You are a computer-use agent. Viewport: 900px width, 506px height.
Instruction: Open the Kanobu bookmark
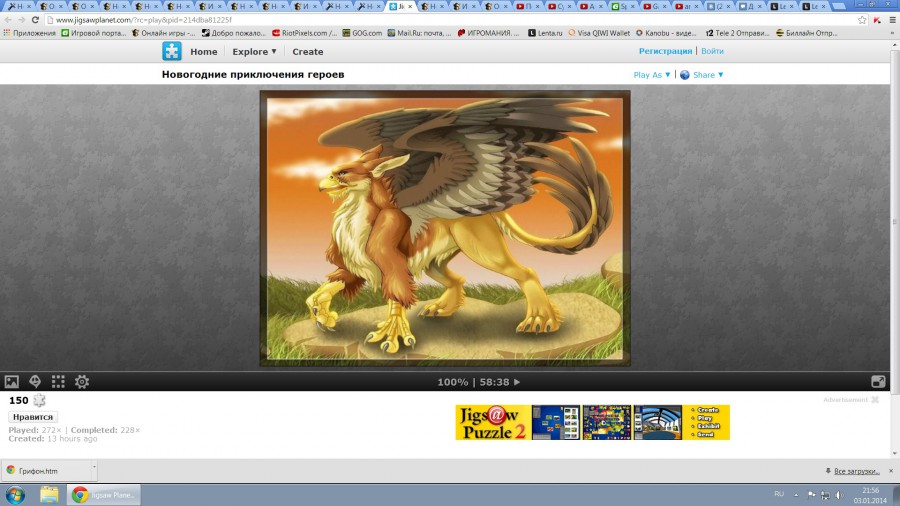[666, 33]
